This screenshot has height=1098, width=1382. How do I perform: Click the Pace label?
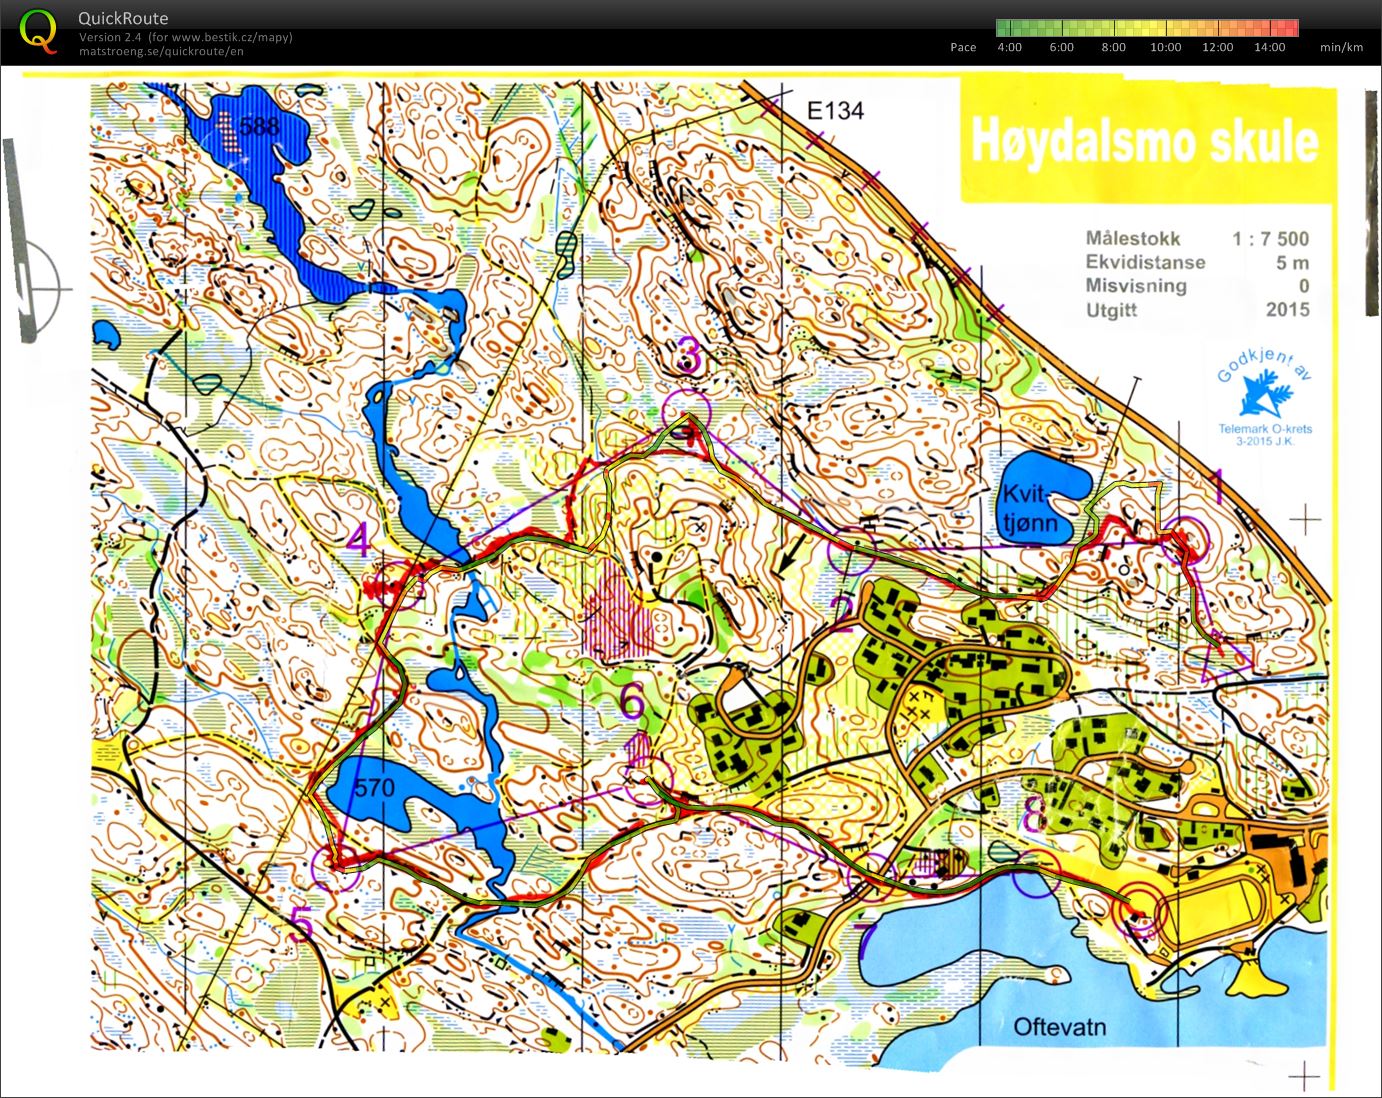pos(963,47)
